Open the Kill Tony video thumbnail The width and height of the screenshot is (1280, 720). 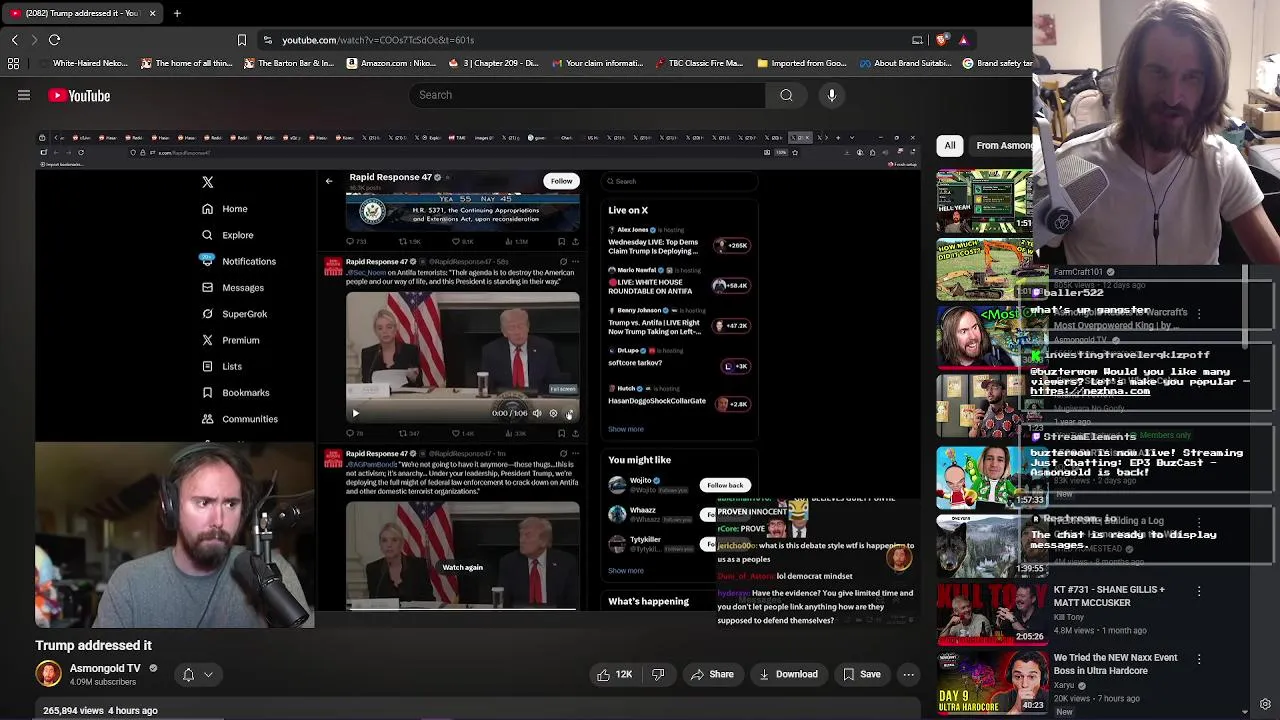pos(991,612)
